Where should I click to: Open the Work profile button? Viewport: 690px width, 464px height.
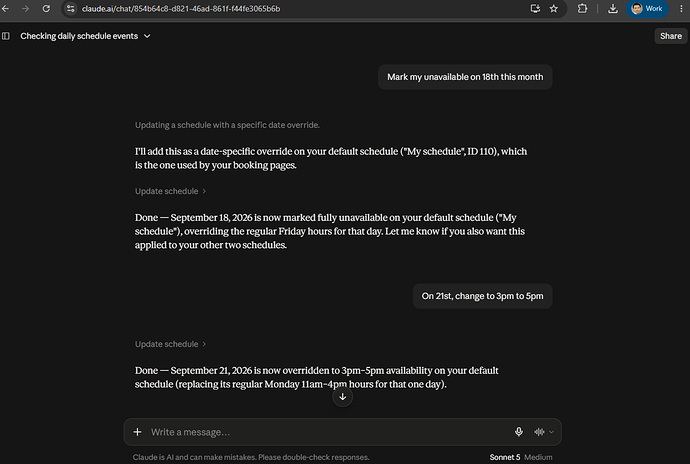click(x=647, y=8)
